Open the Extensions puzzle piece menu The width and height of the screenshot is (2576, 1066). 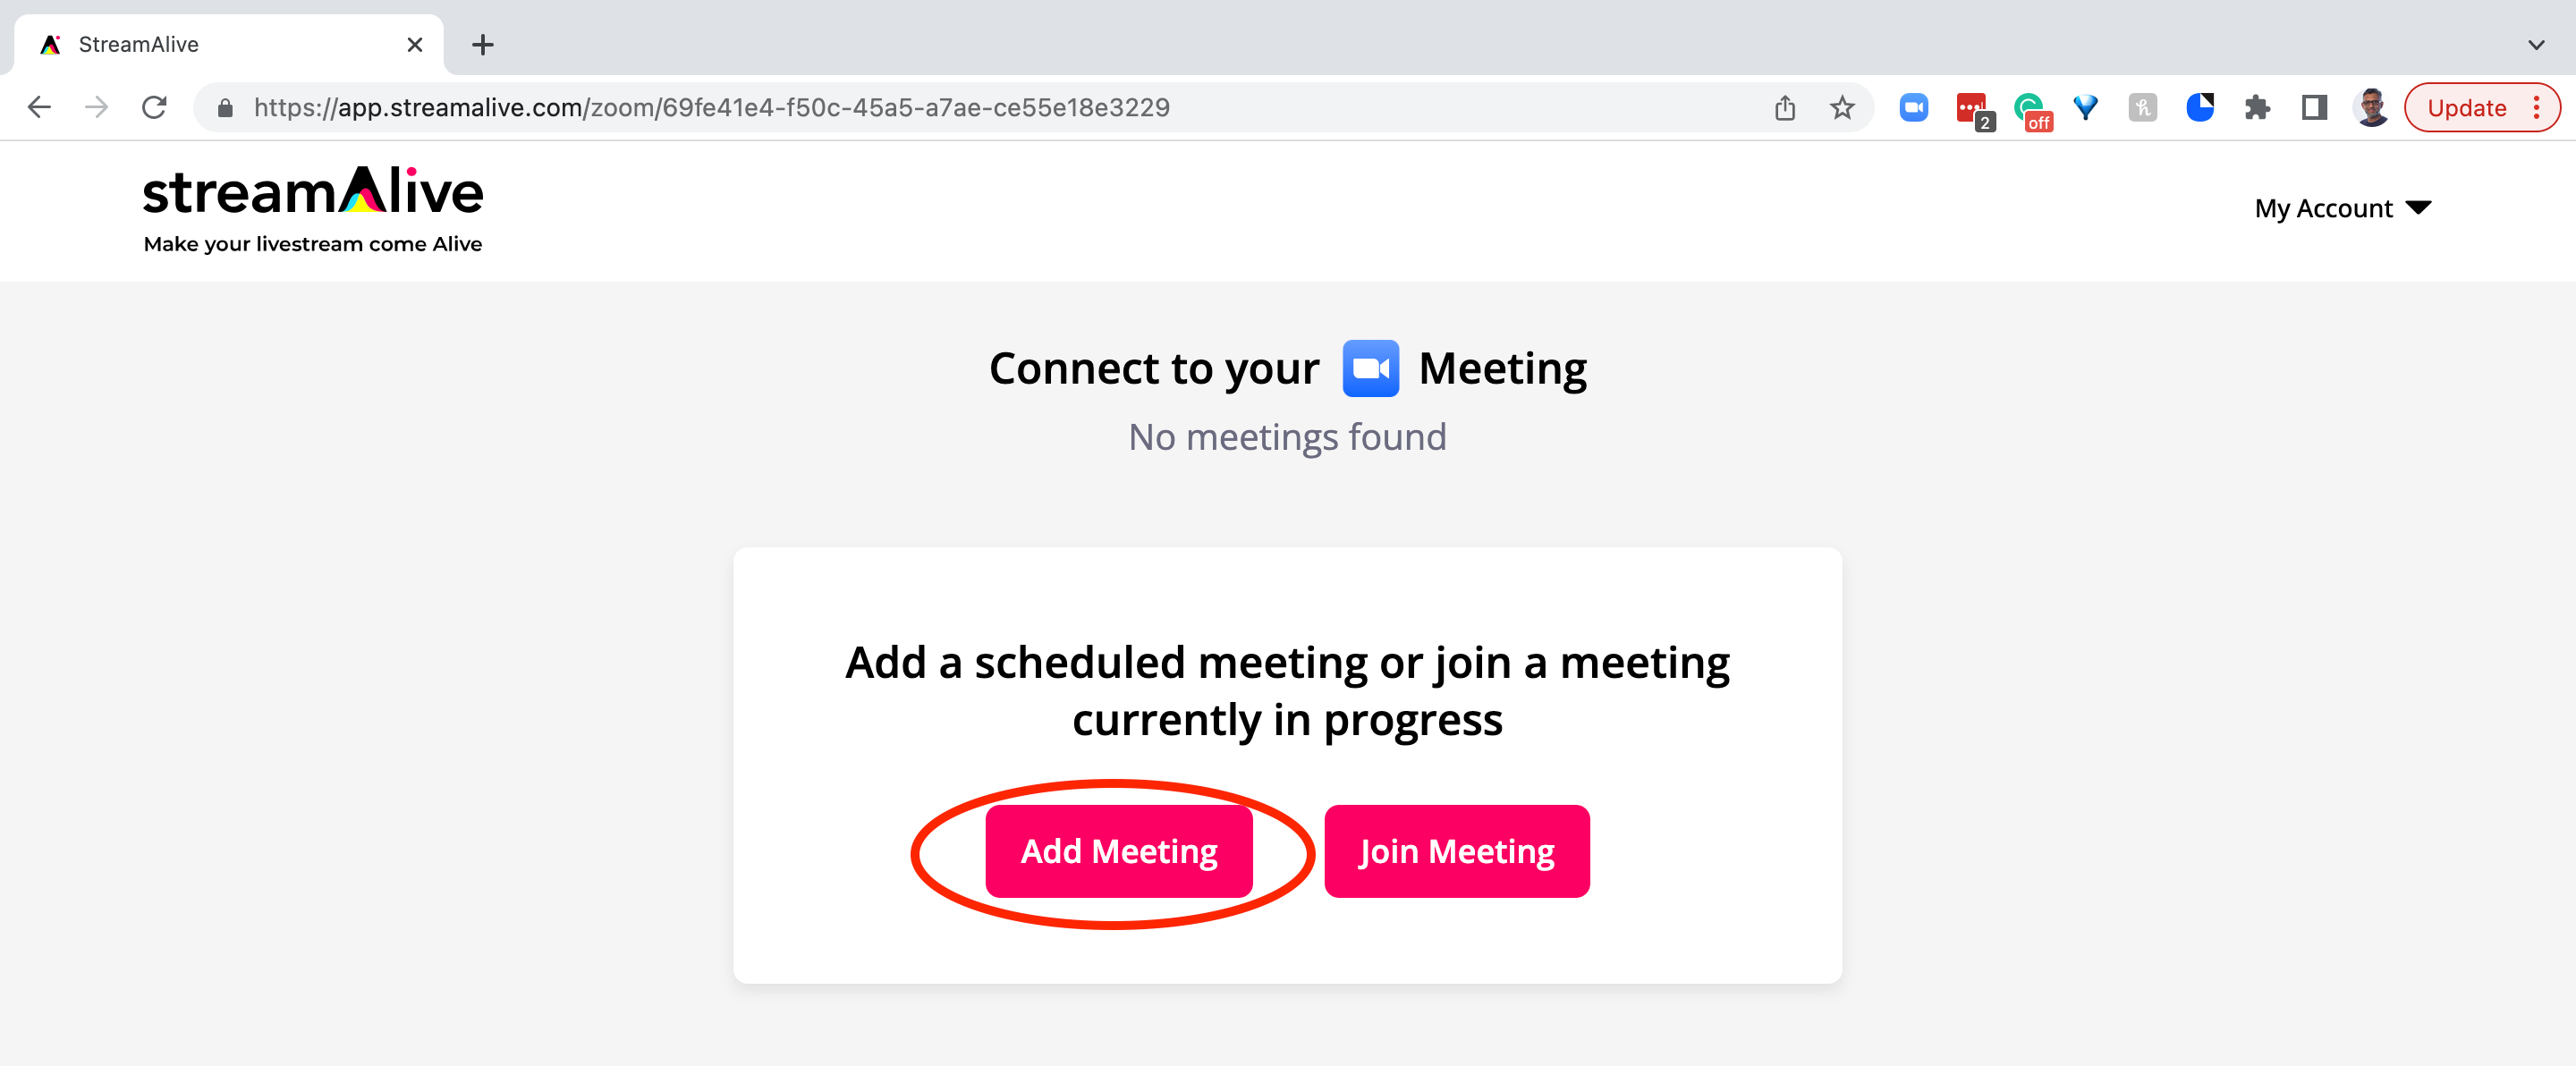2257,107
